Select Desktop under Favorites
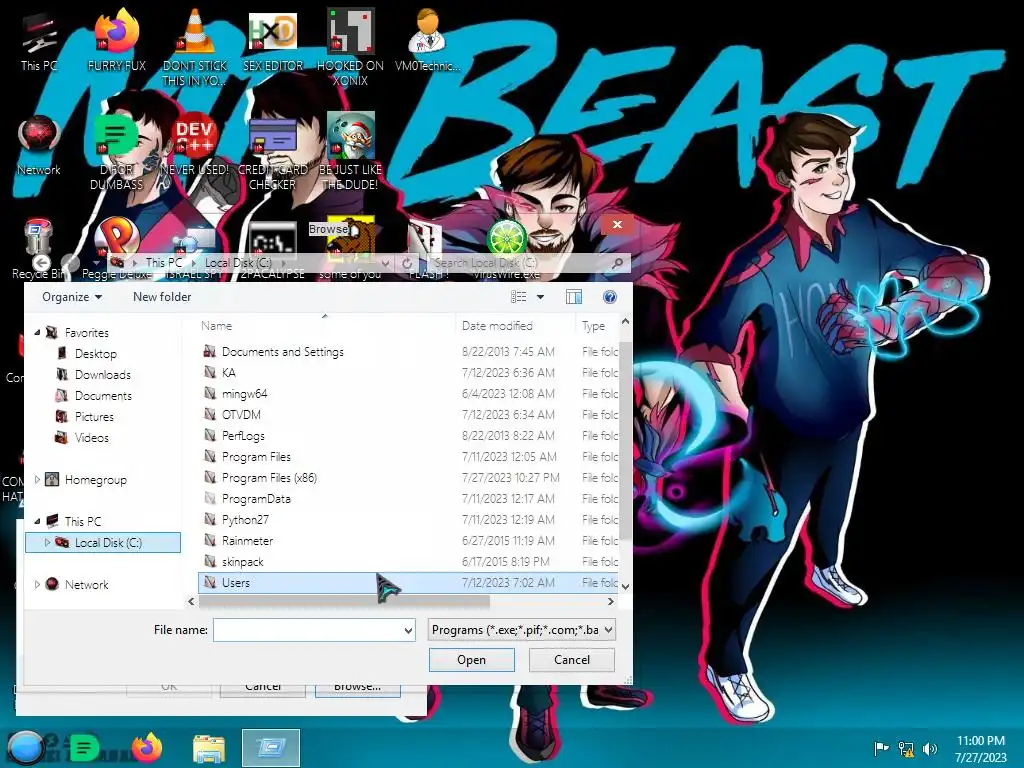This screenshot has height=768, width=1024. pyautogui.click(x=95, y=354)
